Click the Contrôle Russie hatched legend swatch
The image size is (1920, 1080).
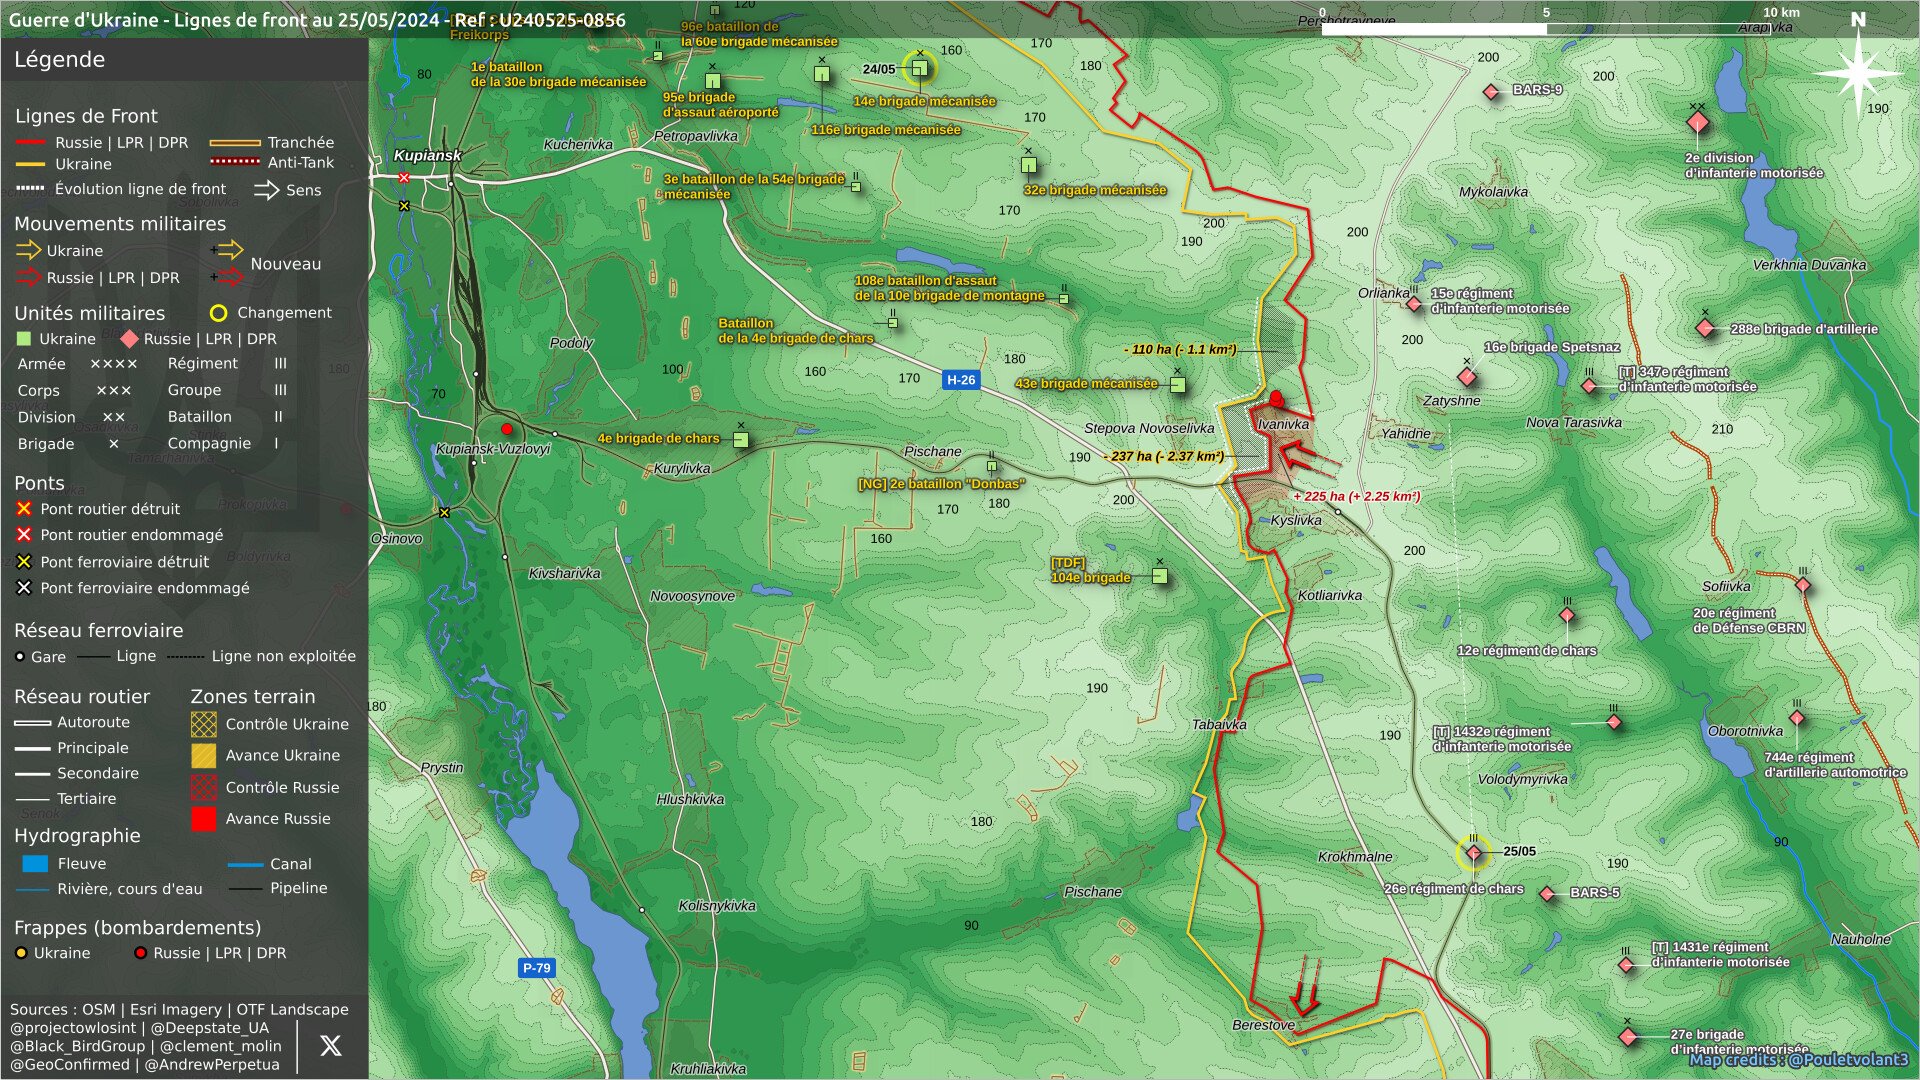click(203, 787)
